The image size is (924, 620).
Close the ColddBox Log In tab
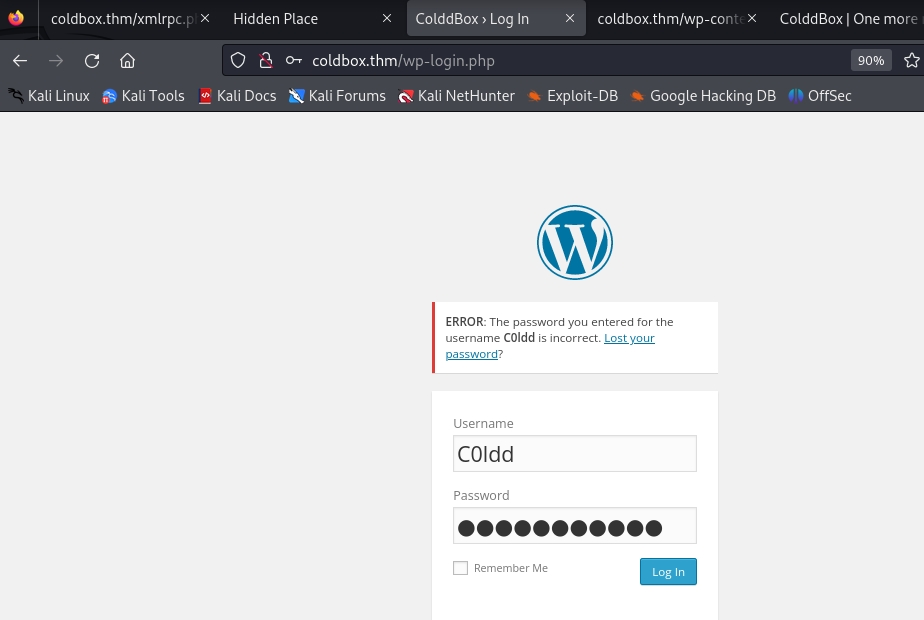point(570,19)
